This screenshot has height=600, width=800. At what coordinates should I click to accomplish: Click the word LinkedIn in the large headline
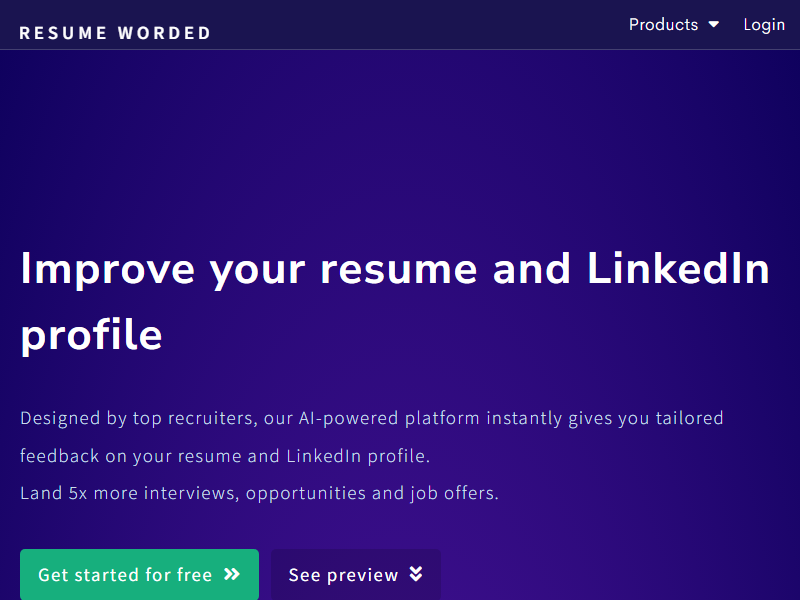(678, 269)
